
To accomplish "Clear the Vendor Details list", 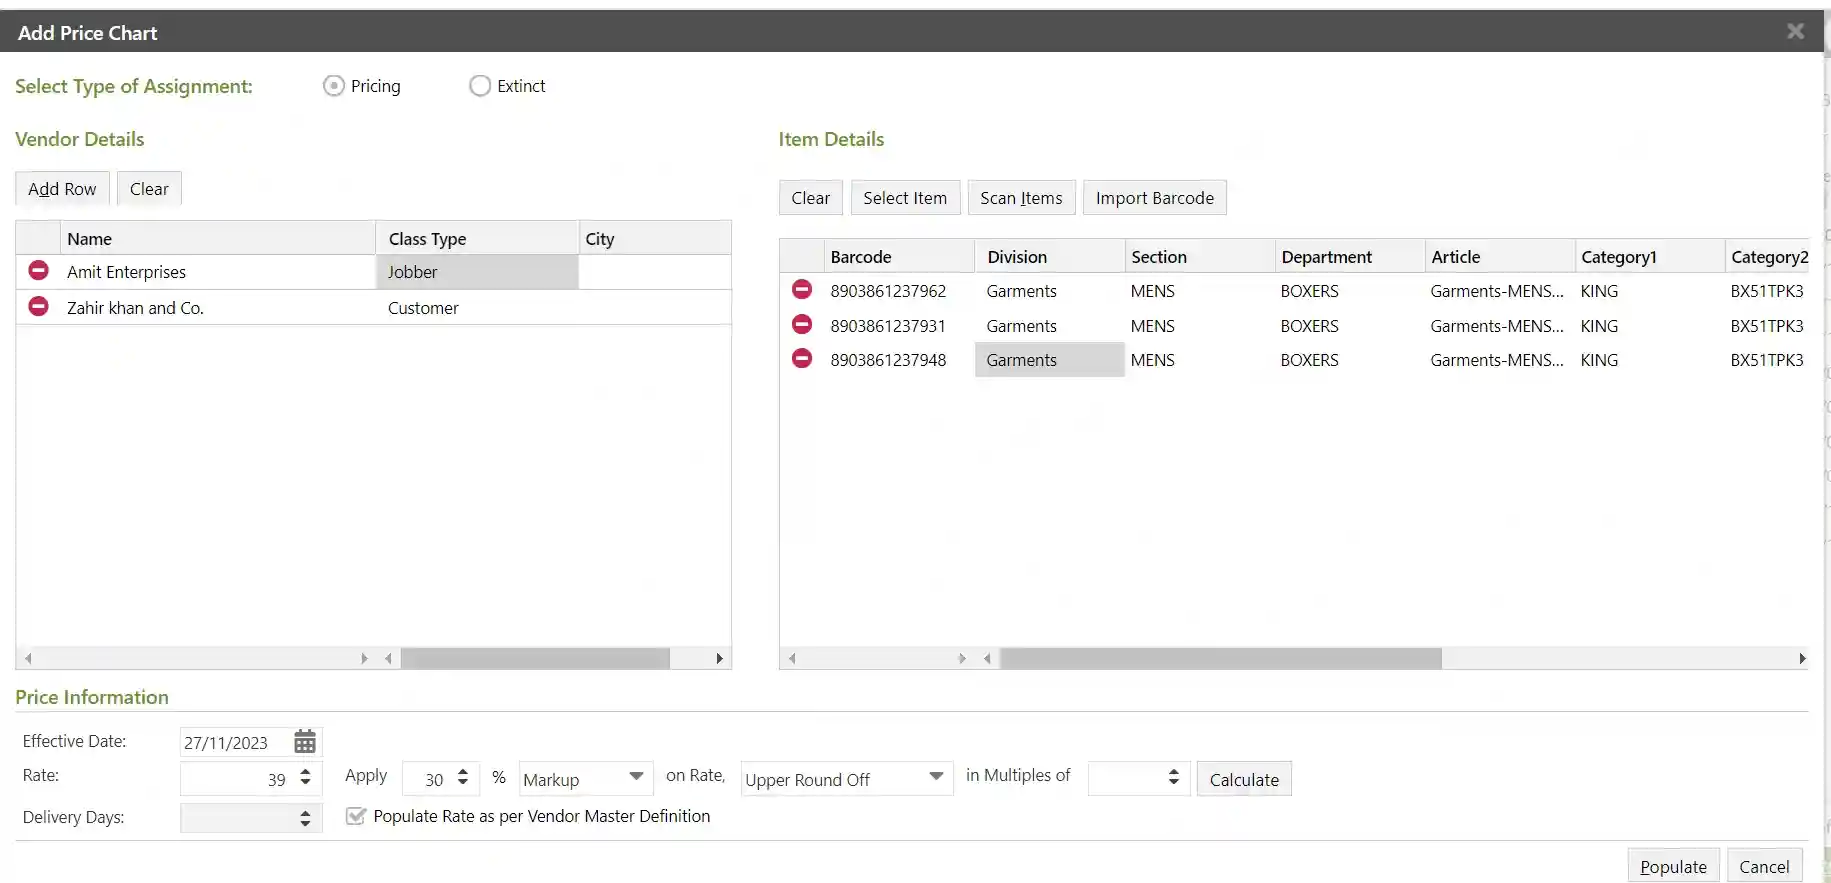I will (x=149, y=189).
